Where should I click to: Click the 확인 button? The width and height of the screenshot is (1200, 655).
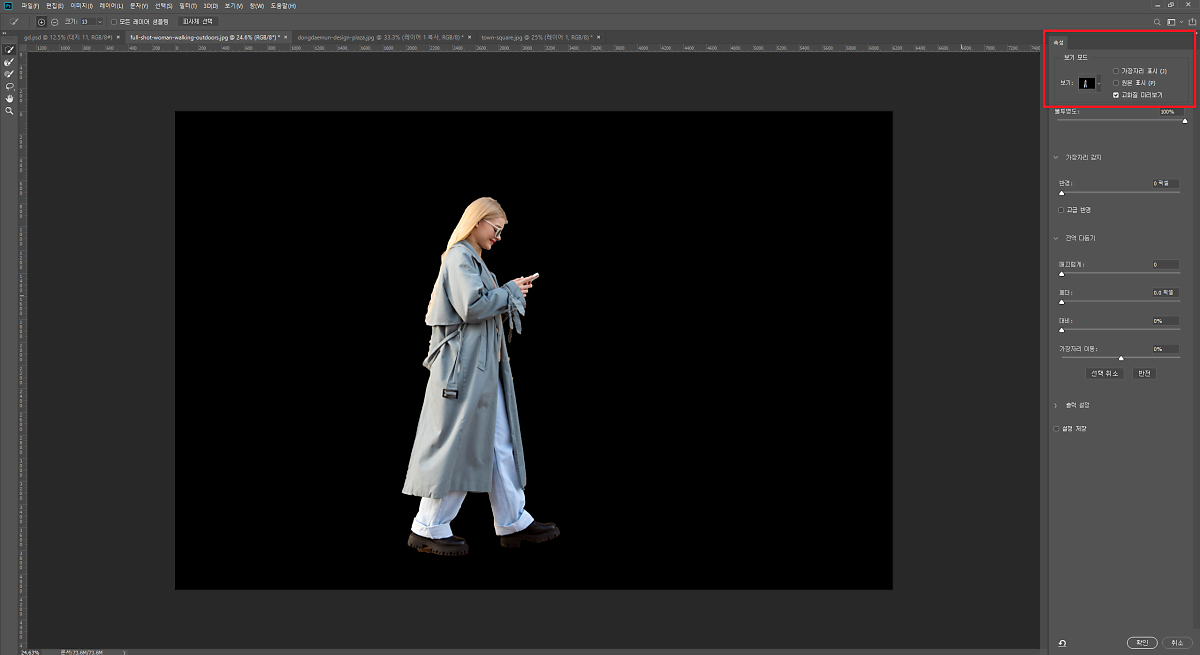1141,642
